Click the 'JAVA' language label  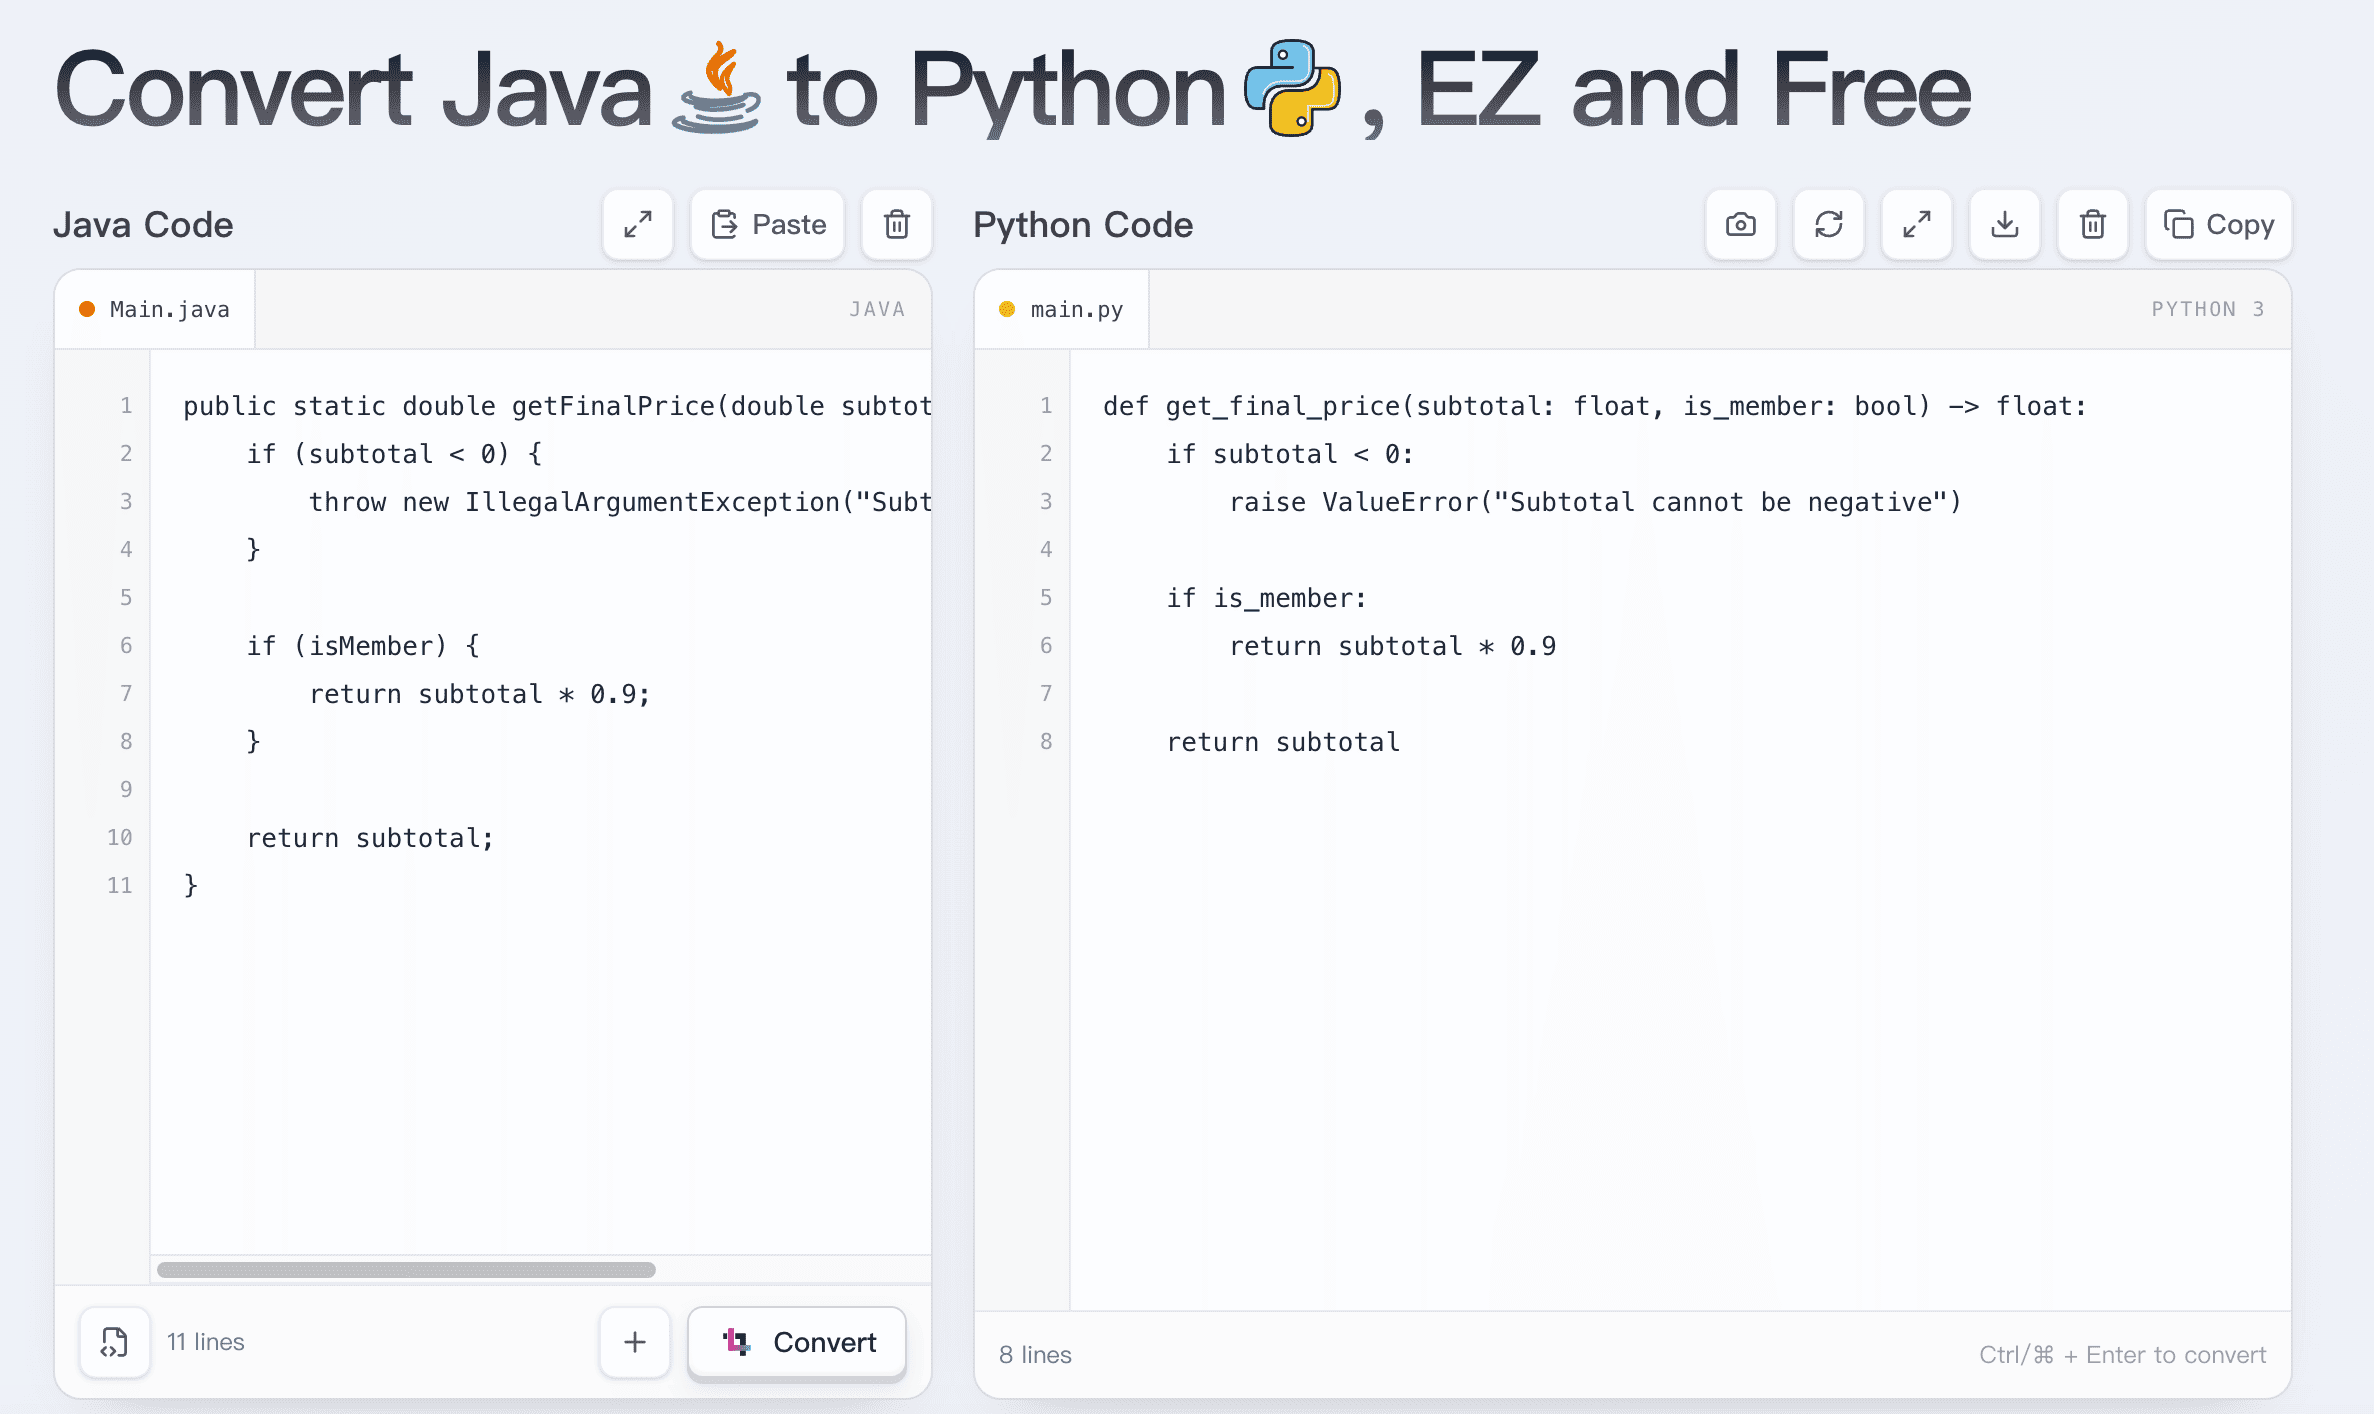pos(877,310)
